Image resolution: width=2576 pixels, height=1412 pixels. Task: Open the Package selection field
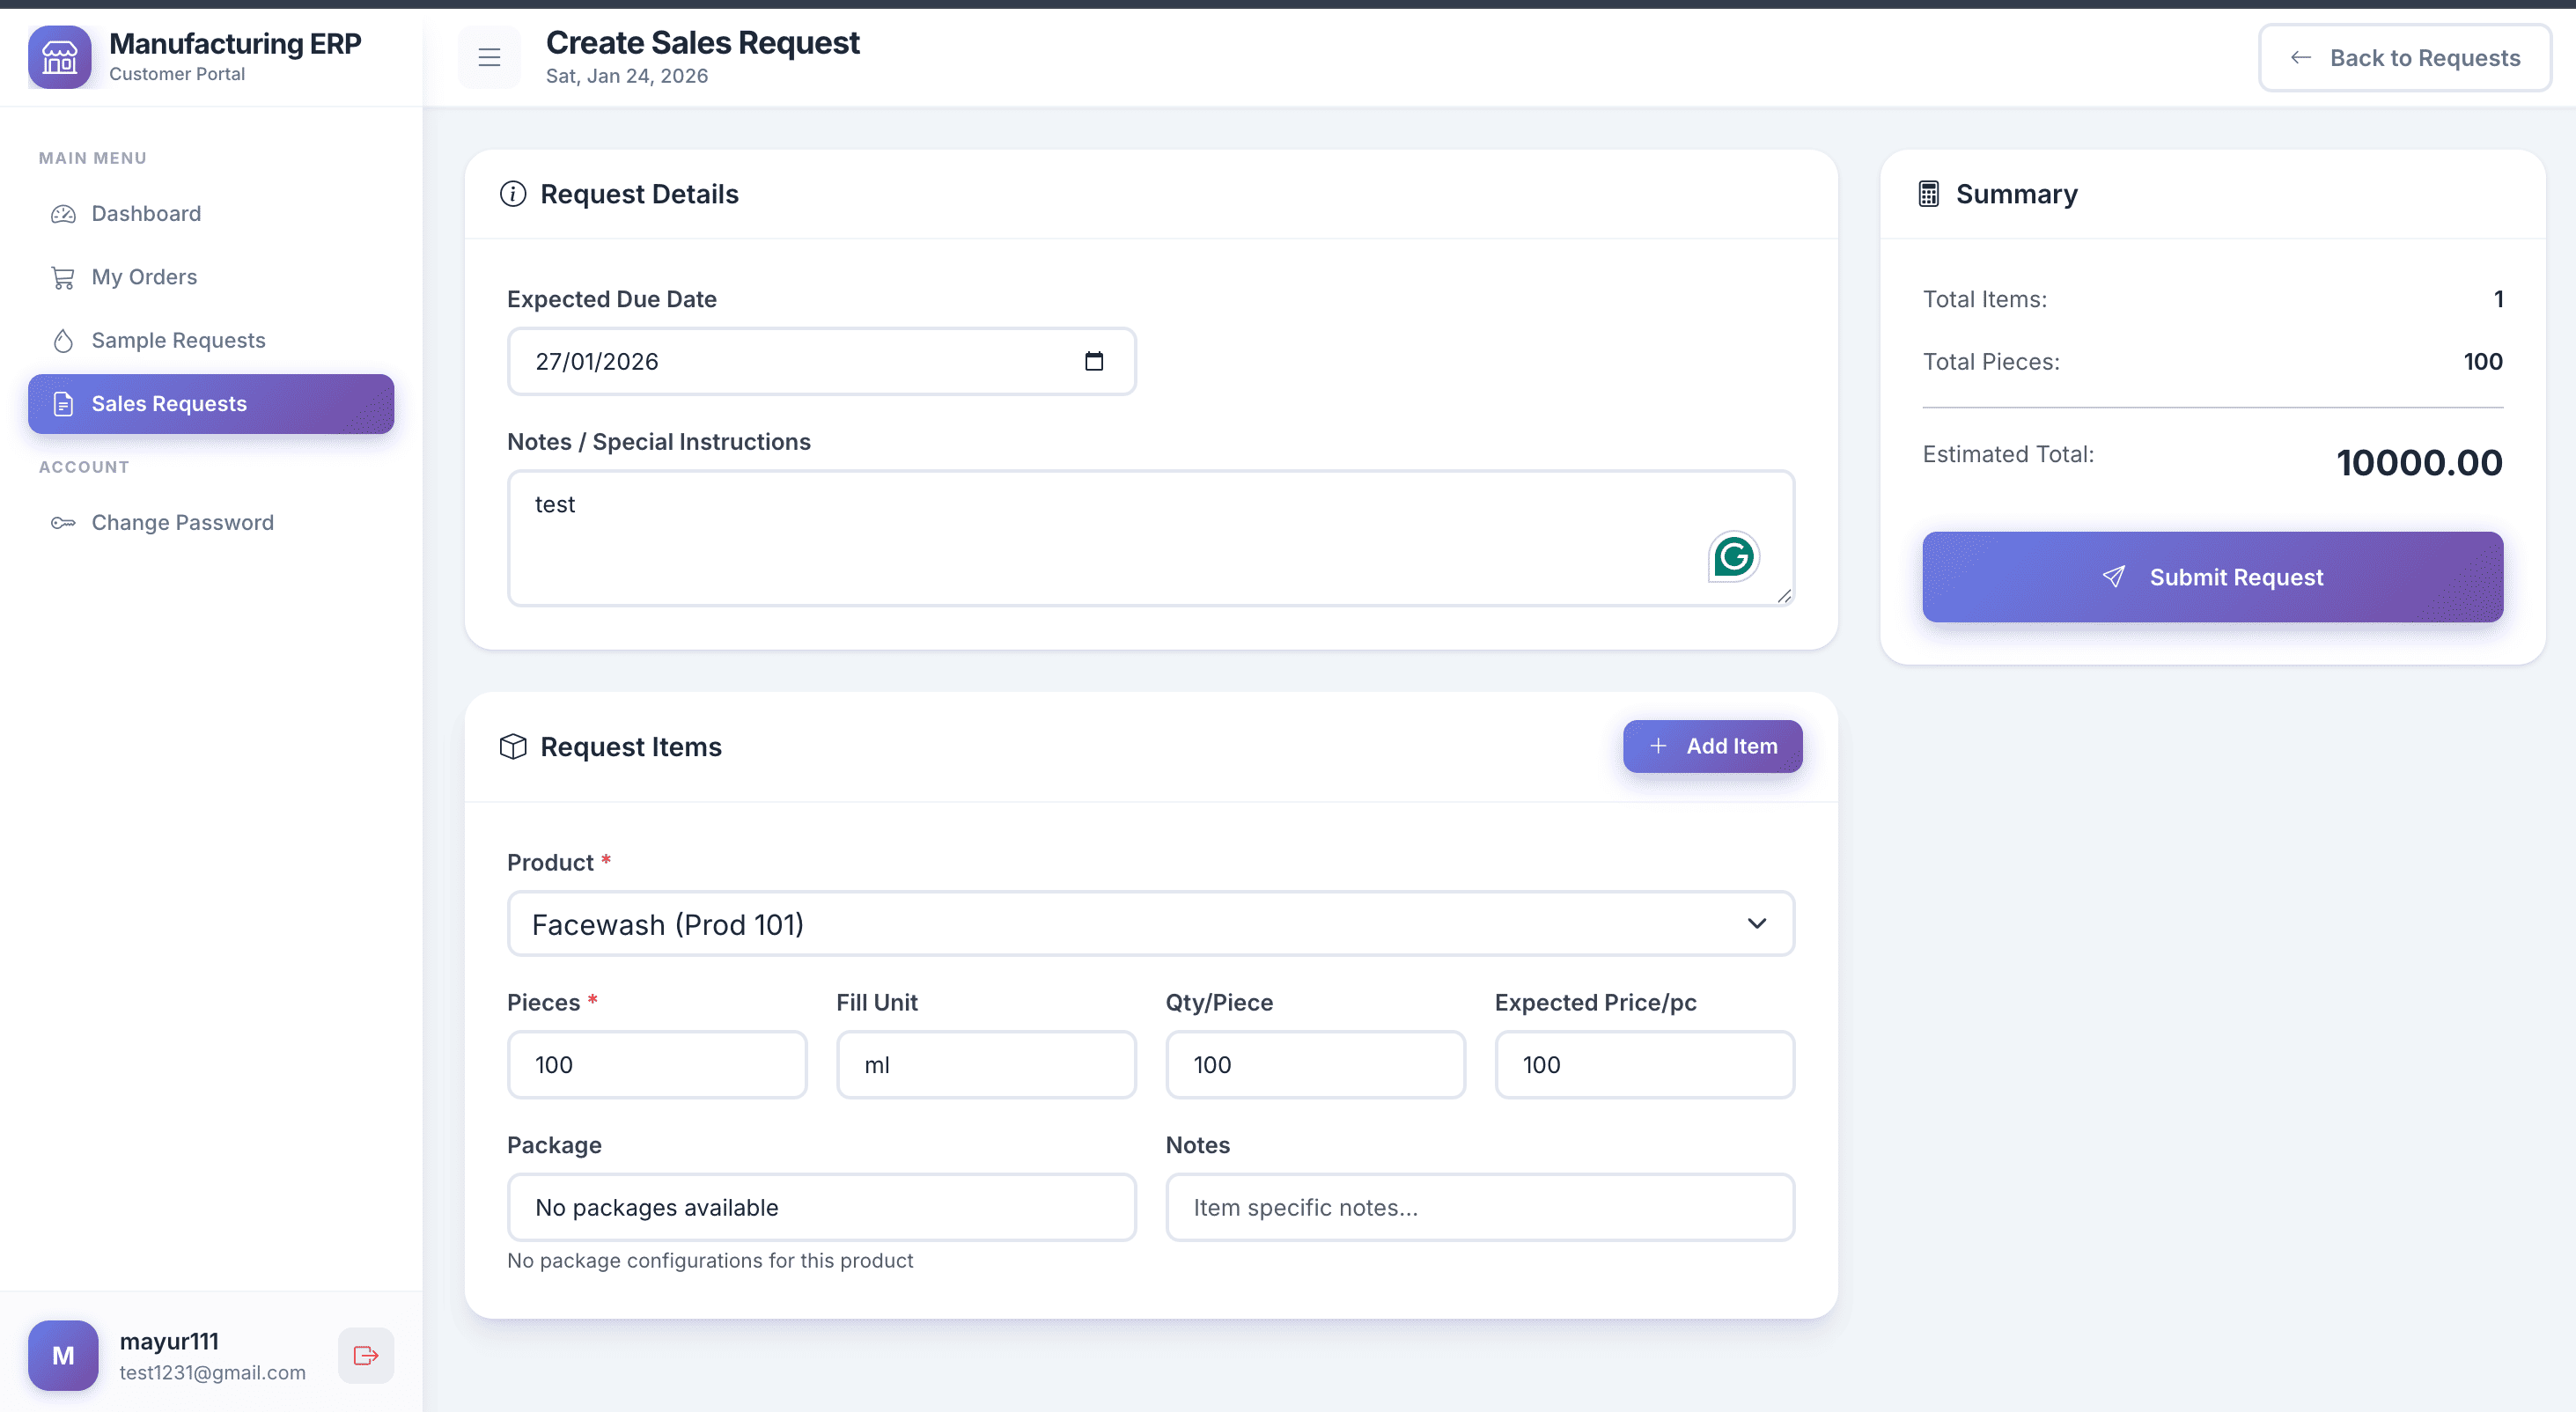821,1207
